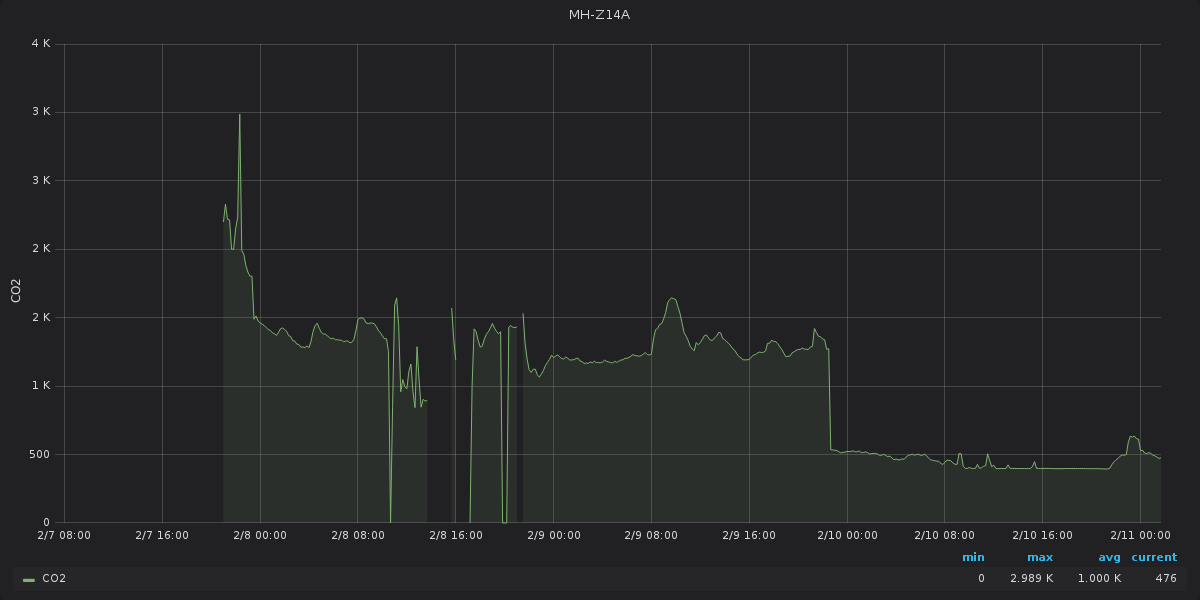Sort legend by min column header
This screenshot has width=1200, height=600.
[x=973, y=557]
